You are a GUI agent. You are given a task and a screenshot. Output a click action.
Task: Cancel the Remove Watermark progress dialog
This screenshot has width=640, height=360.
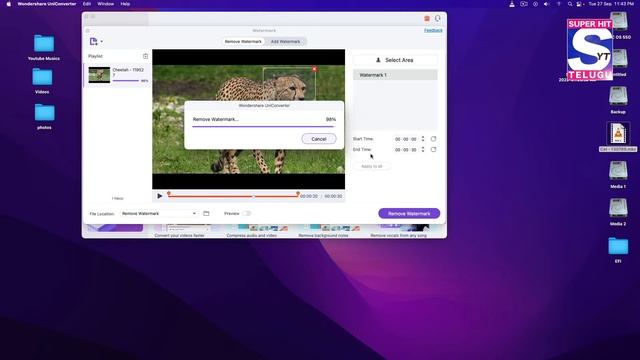(x=319, y=139)
